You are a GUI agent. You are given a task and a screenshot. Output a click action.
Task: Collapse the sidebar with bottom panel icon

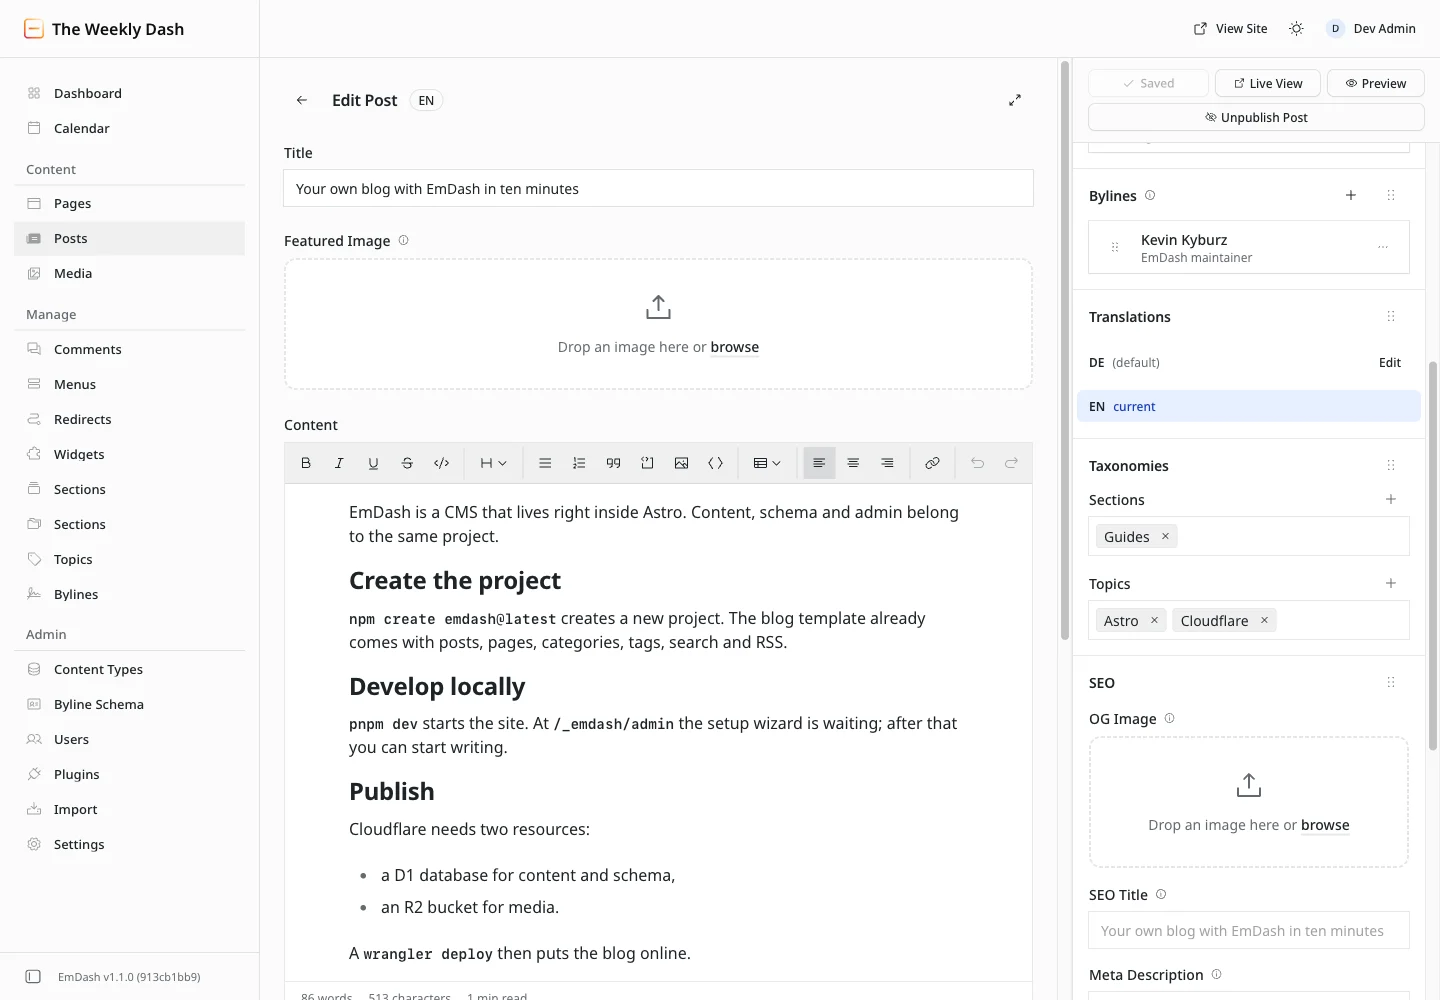point(33,977)
